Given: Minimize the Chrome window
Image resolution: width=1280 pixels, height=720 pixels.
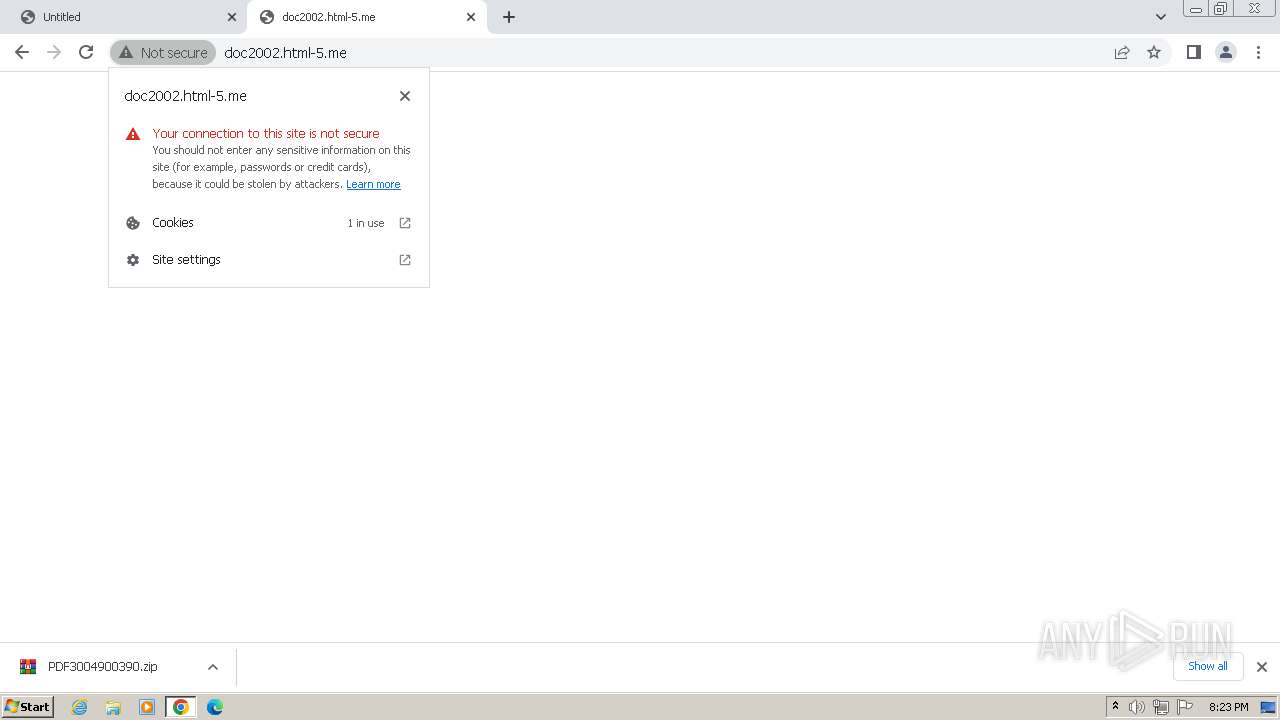Looking at the screenshot, I should pos(1195,9).
